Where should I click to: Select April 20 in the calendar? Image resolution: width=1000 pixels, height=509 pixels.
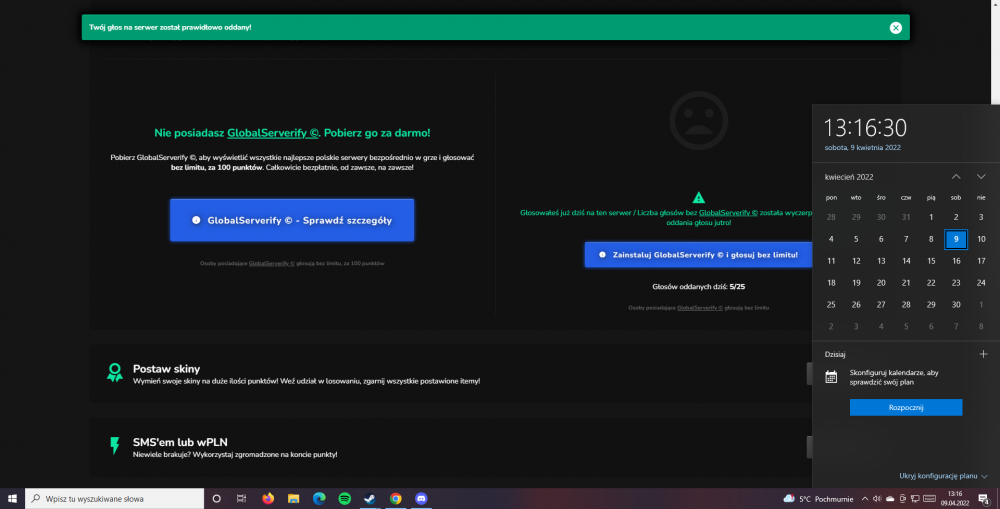(881, 283)
